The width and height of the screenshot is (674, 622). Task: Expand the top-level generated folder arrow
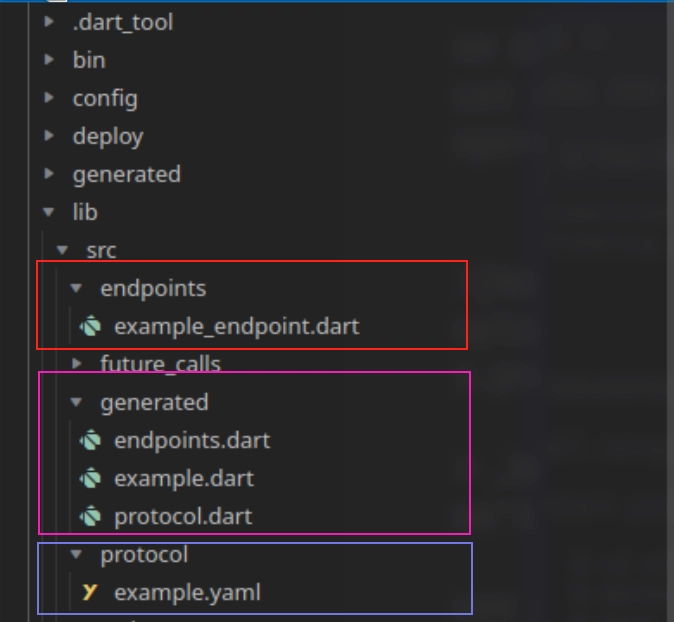[x=49, y=174]
